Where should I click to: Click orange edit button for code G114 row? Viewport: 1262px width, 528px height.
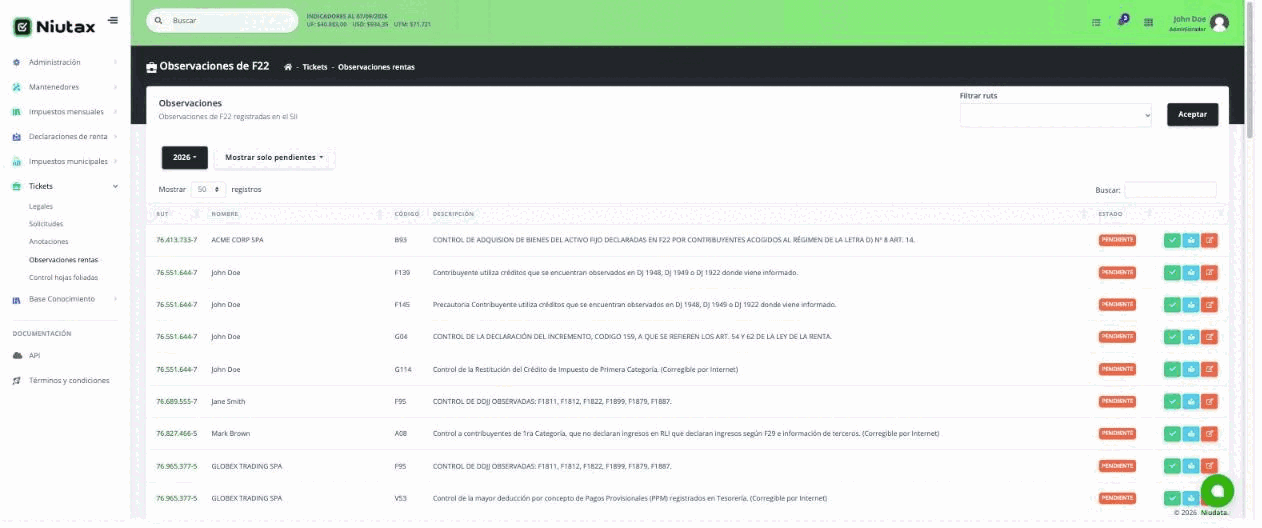tap(1209, 369)
